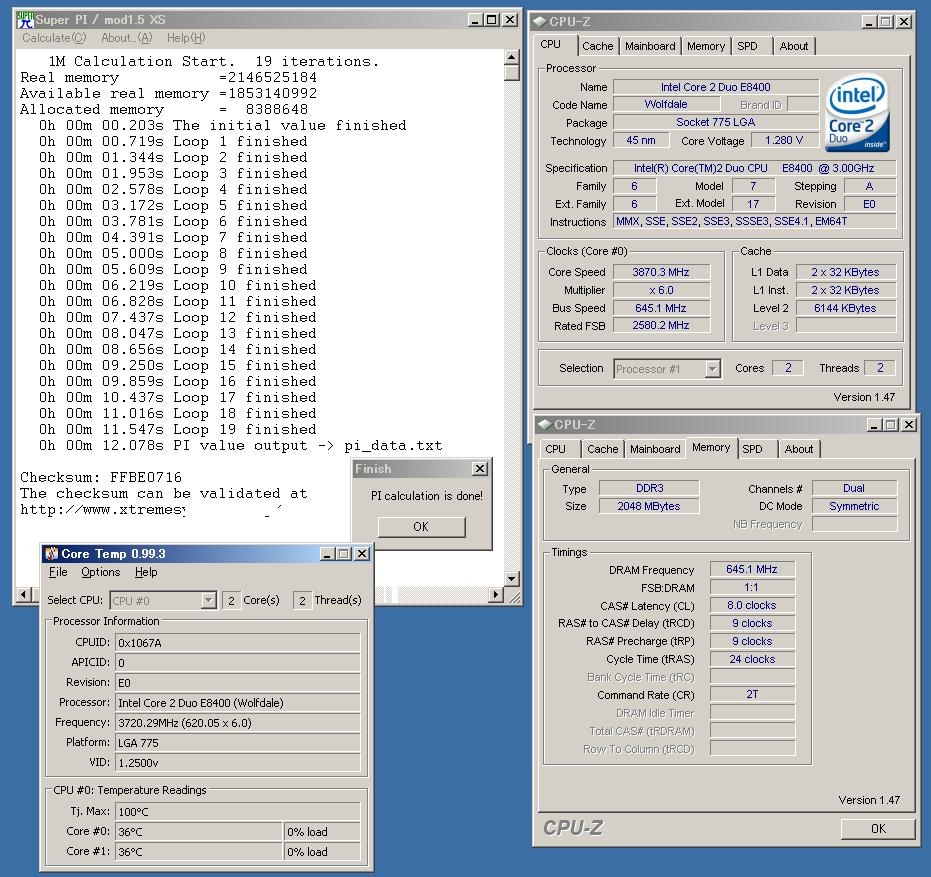Click the Core Temp title bar icon

[x=51, y=554]
